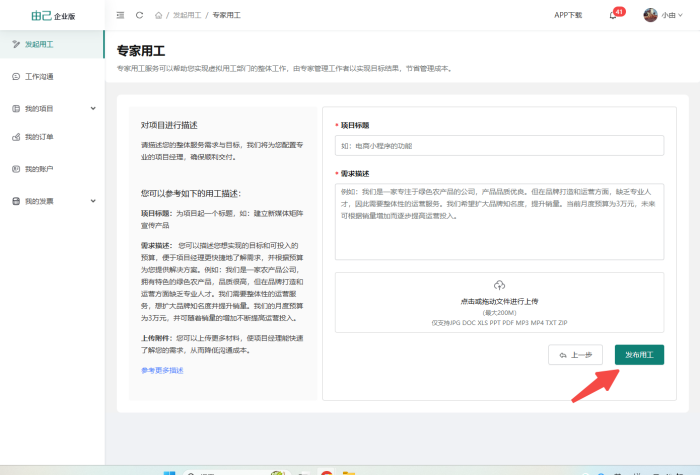Viewport: 700px width, 475px height.
Task: Focus the 项目标题 input field
Action: (x=500, y=146)
